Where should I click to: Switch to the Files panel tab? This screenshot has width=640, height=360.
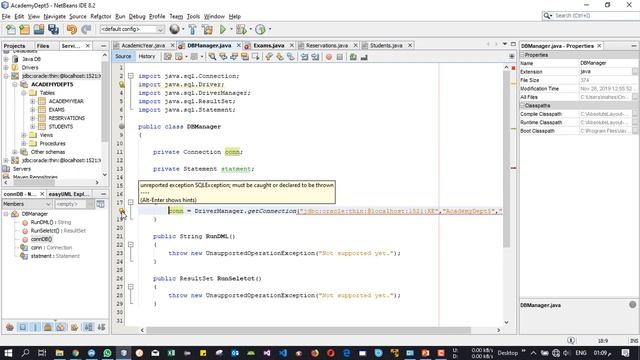coord(43,46)
